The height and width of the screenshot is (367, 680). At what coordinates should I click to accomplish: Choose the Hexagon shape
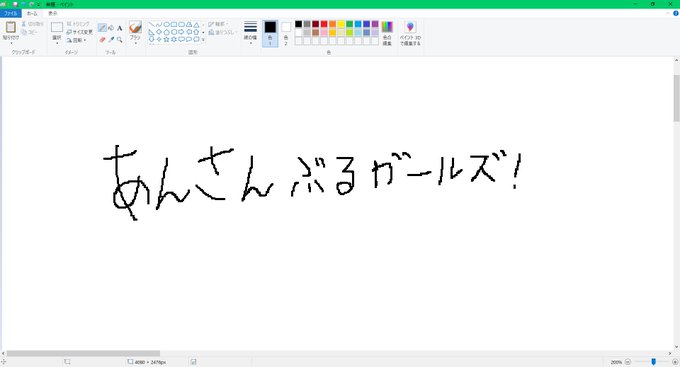pyautogui.click(x=174, y=32)
